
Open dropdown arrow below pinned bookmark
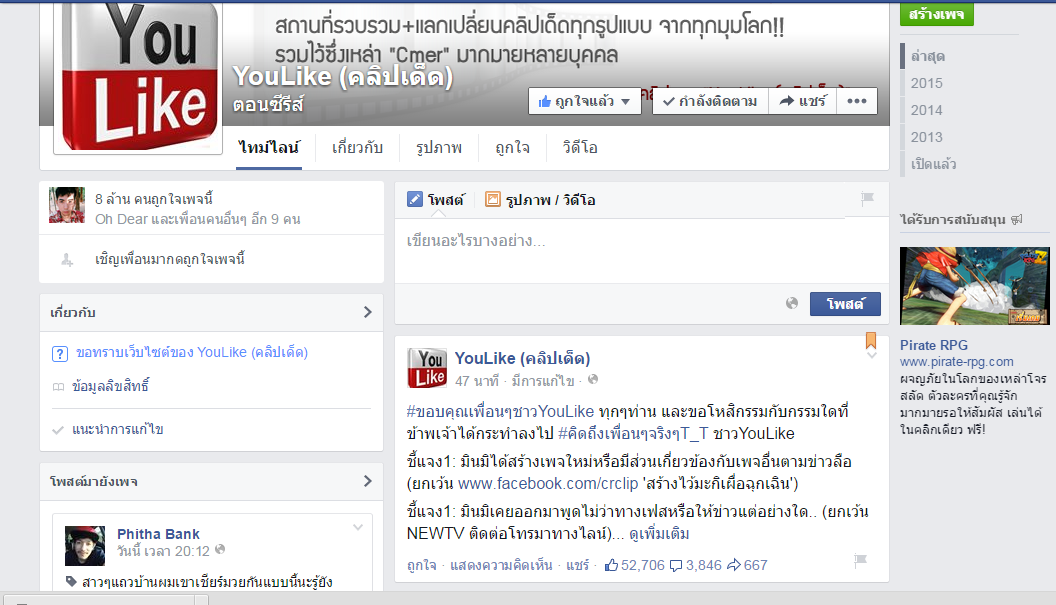click(871, 355)
